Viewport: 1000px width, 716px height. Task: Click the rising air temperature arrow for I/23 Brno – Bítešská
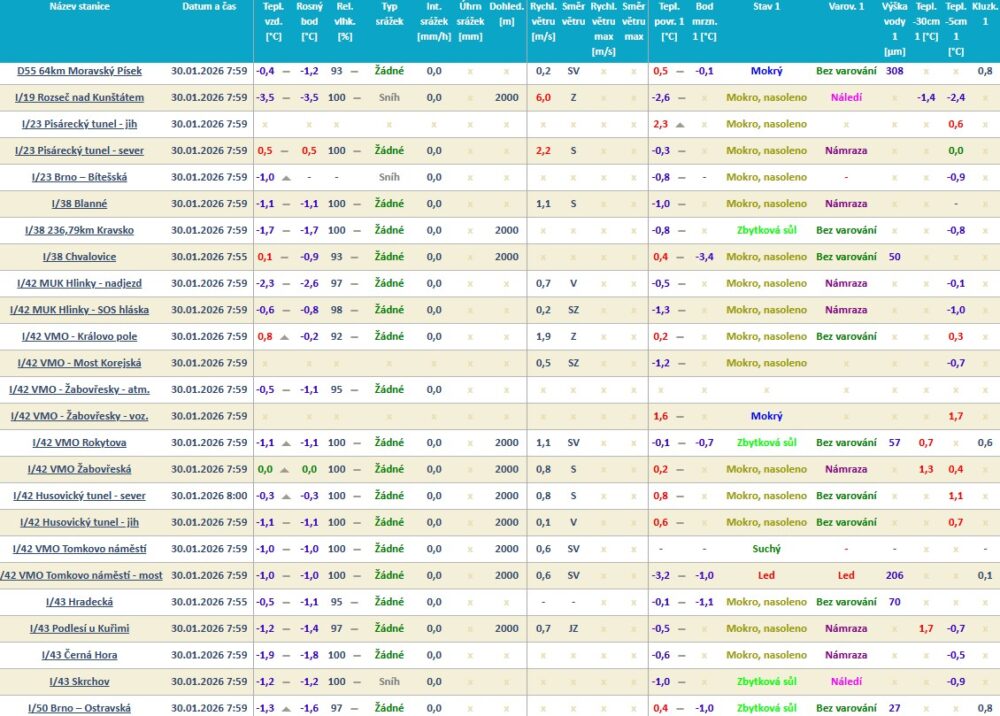(x=286, y=177)
